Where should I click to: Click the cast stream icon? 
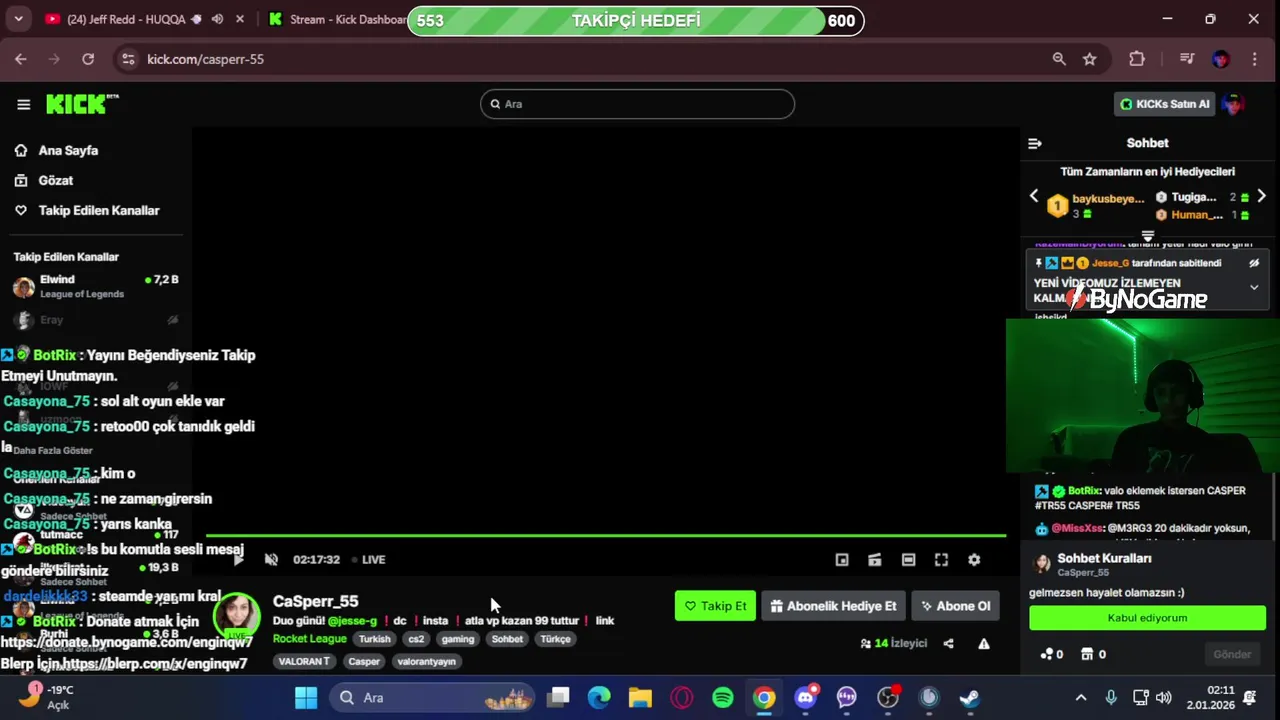coord(875,560)
